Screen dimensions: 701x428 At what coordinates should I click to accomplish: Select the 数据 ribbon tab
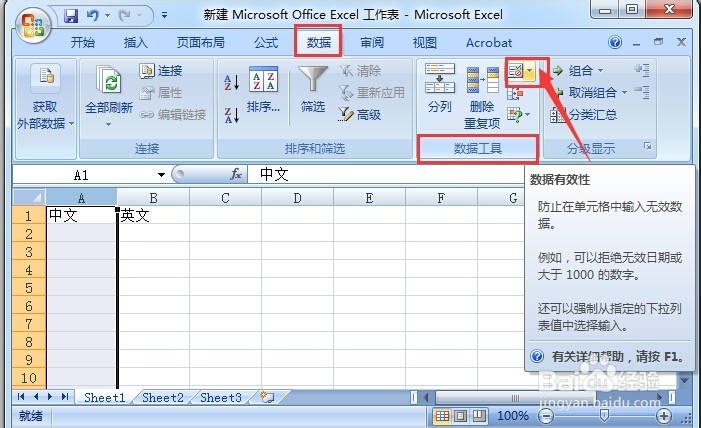318,42
